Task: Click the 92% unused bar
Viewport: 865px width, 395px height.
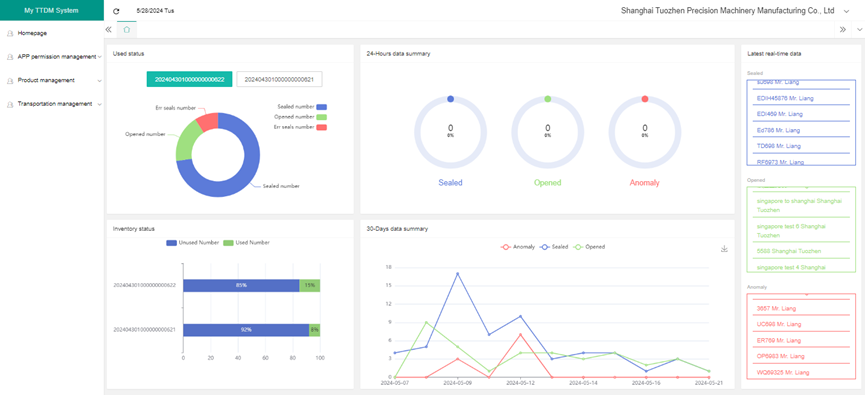Action: tap(246, 330)
